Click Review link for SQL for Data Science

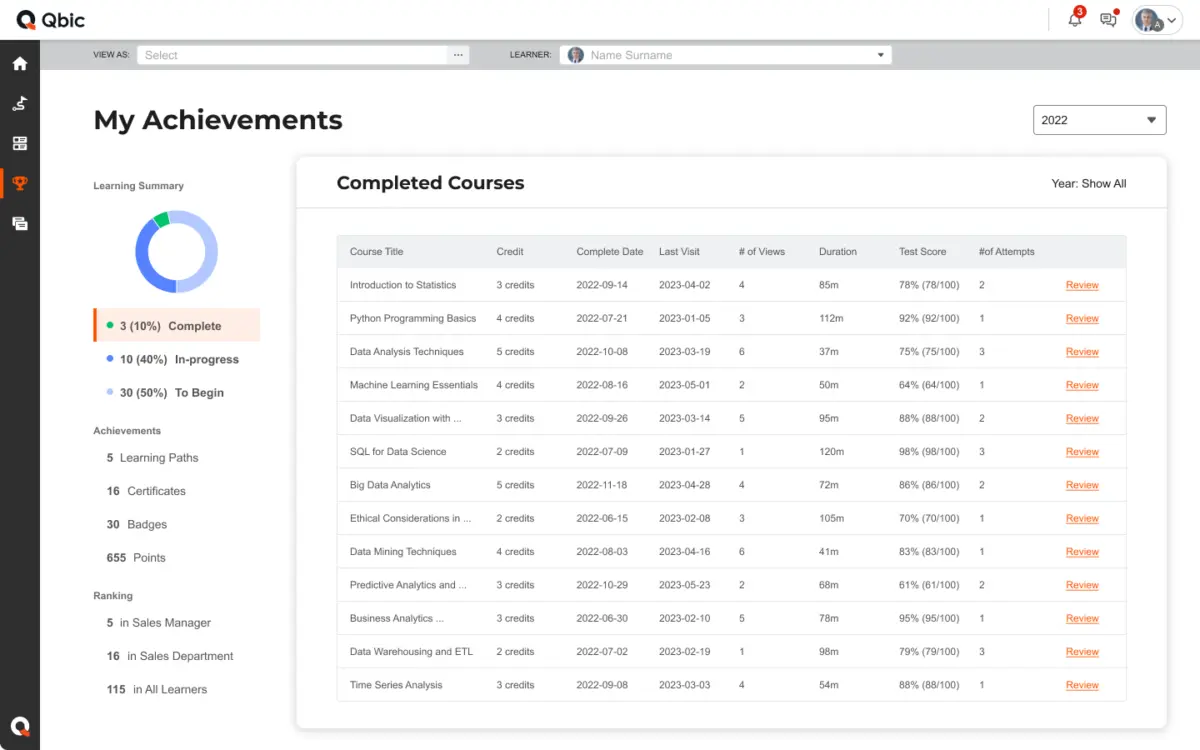[1082, 452]
